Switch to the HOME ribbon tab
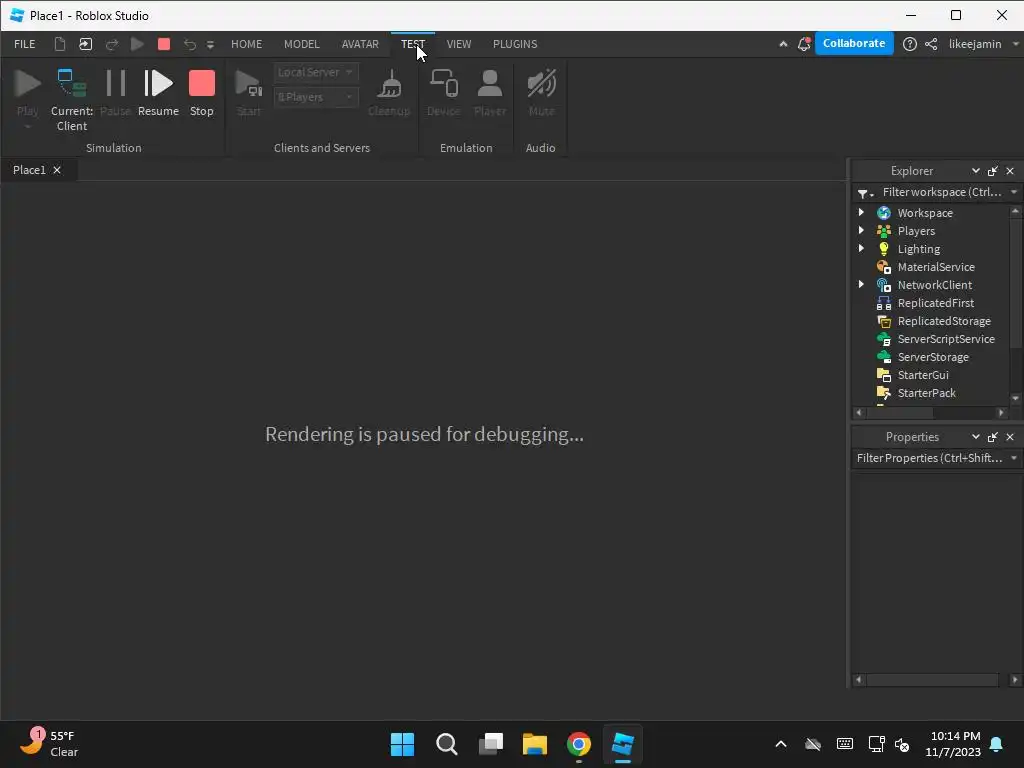 246,44
